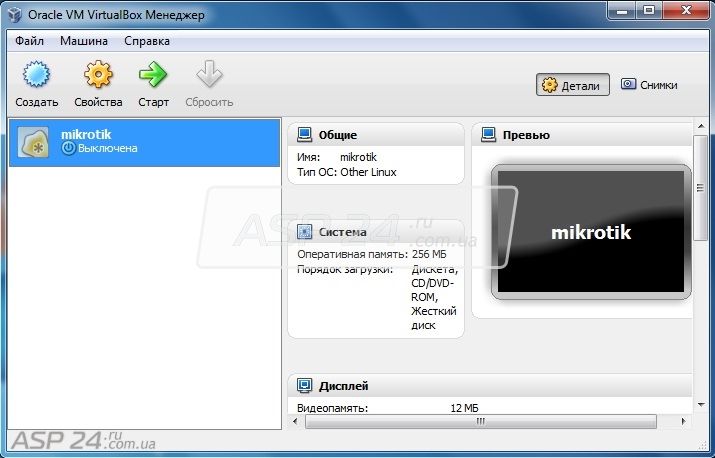The image size is (715, 458).
Task: Click the Тип ОС value Other Linux
Action: click(368, 172)
